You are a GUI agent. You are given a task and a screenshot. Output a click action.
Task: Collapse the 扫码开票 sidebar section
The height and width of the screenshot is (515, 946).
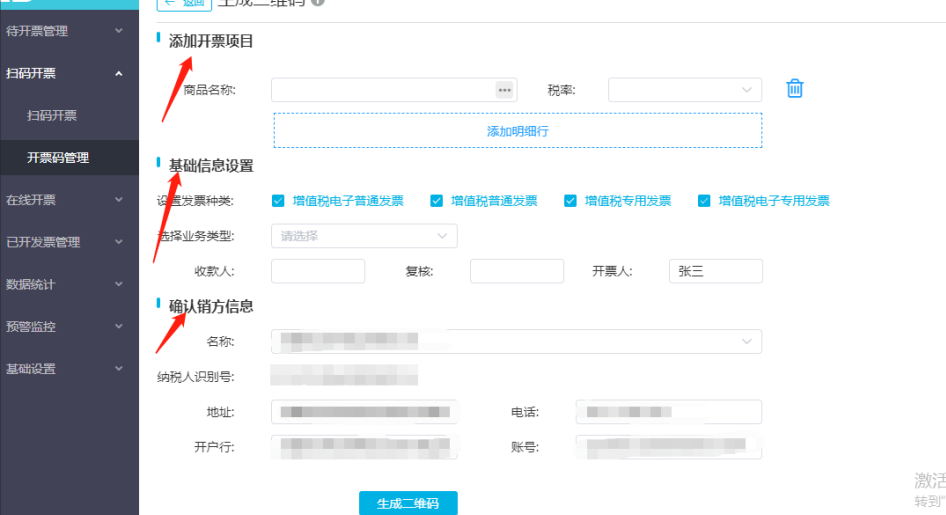pyautogui.click(x=119, y=74)
